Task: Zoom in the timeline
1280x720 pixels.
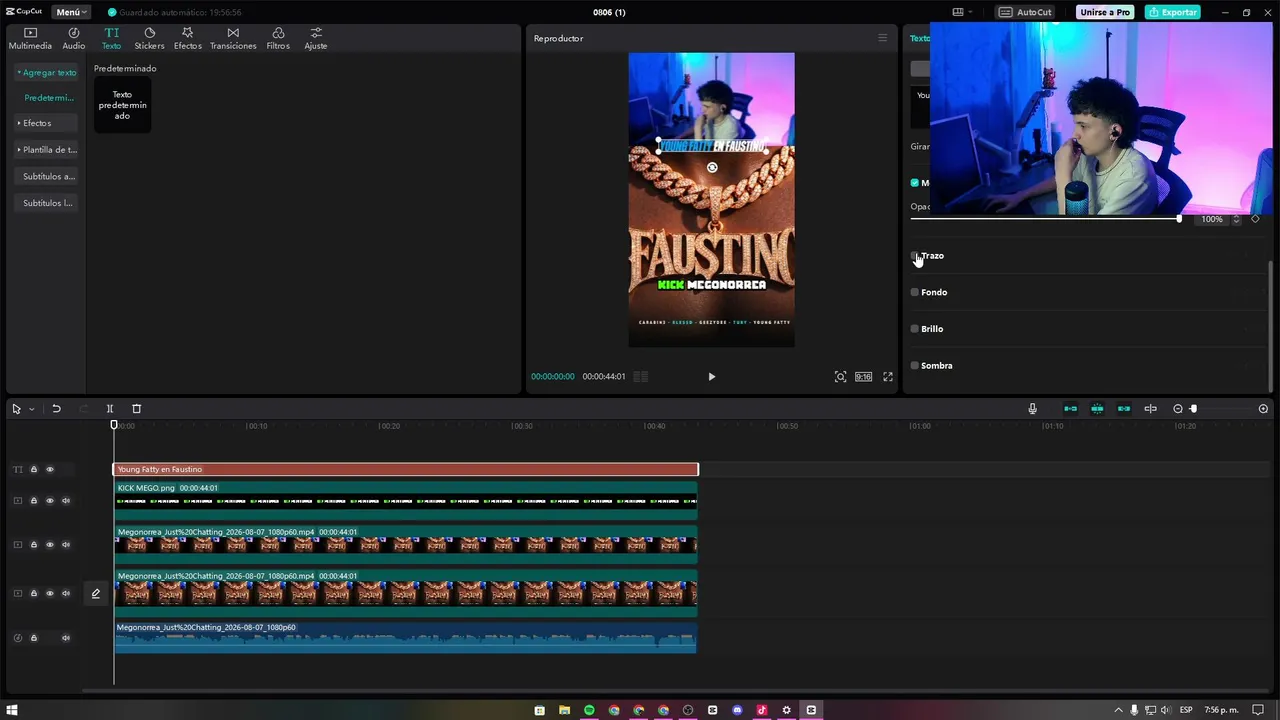Action: click(x=1263, y=409)
